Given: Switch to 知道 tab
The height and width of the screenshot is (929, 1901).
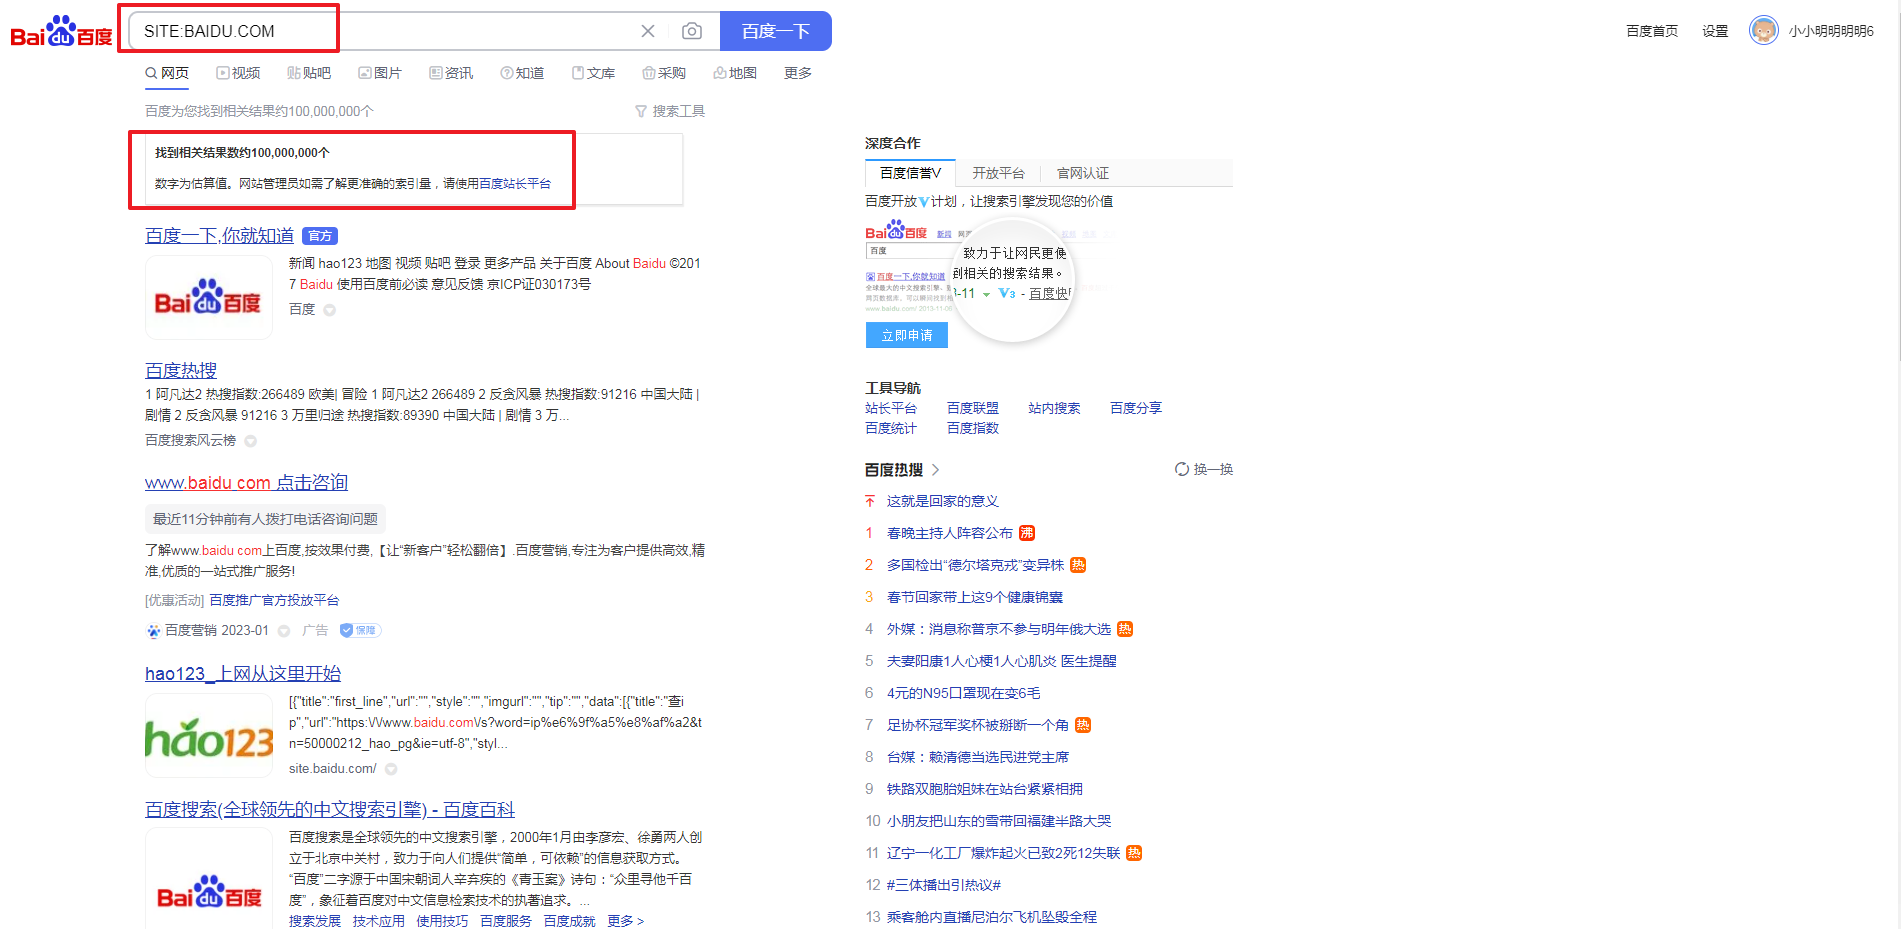Looking at the screenshot, I should [522, 73].
